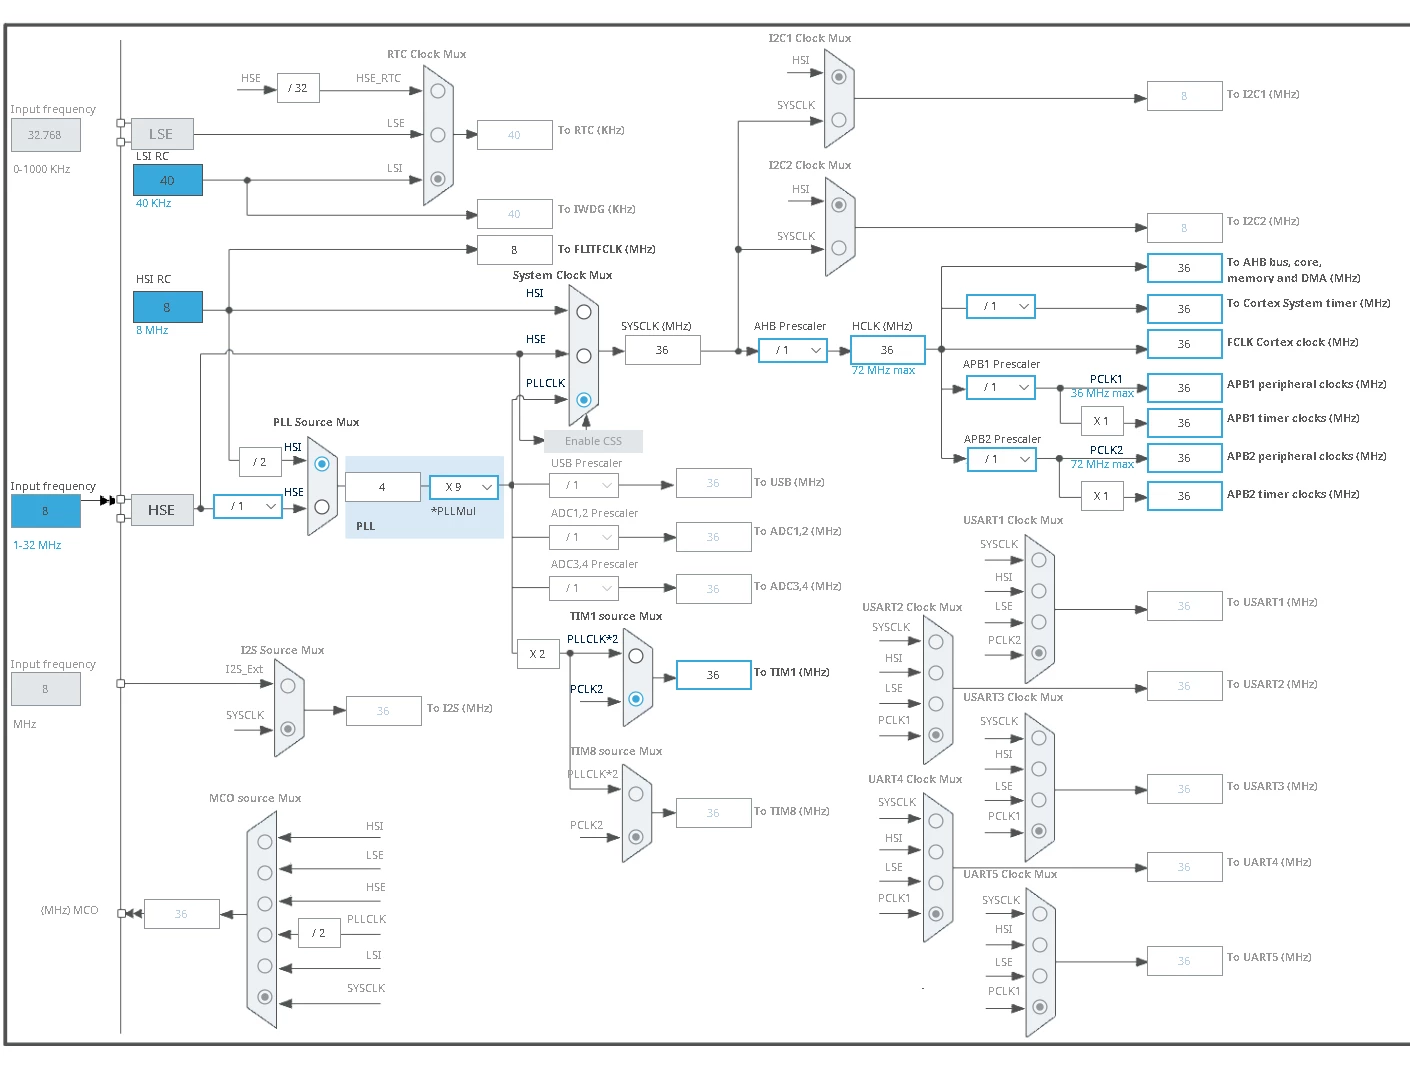
Task: Open the APB1 Prescaler dropdown
Action: click(1001, 387)
